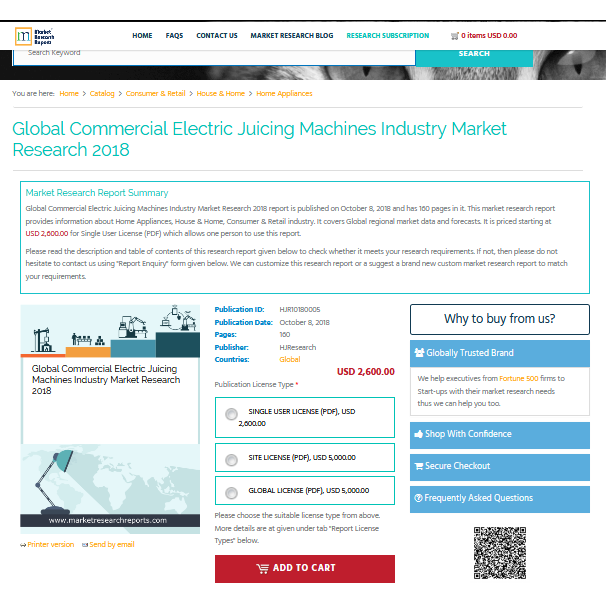The image size is (606, 593).
Task: Open the Contact Us menu item
Action: pyautogui.click(x=217, y=36)
